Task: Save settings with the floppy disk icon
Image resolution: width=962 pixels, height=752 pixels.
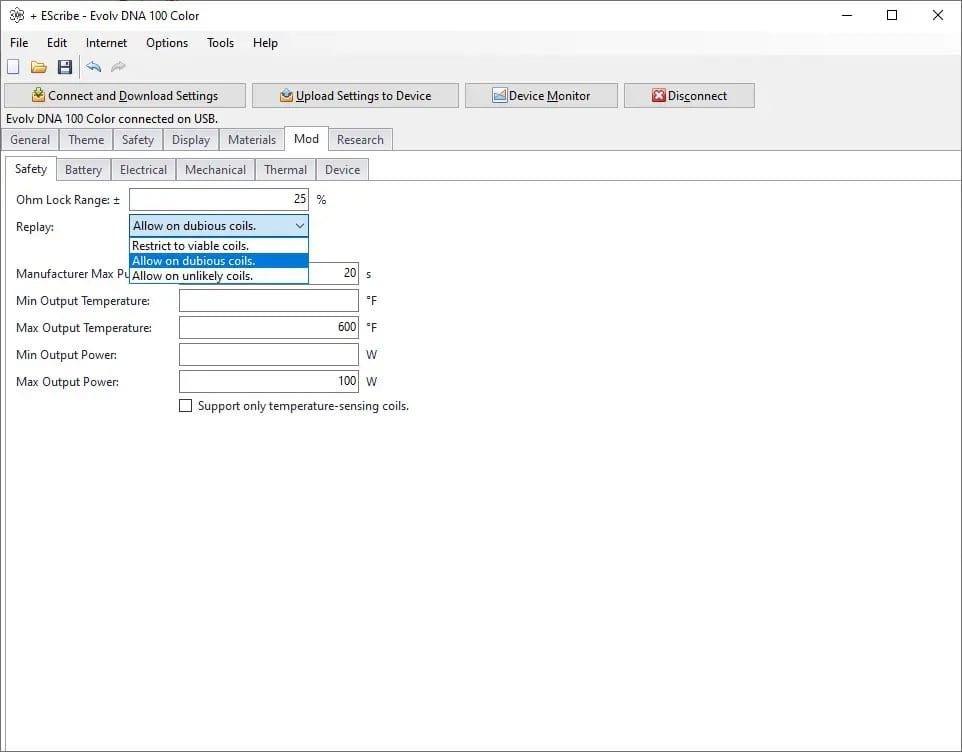Action: click(65, 67)
